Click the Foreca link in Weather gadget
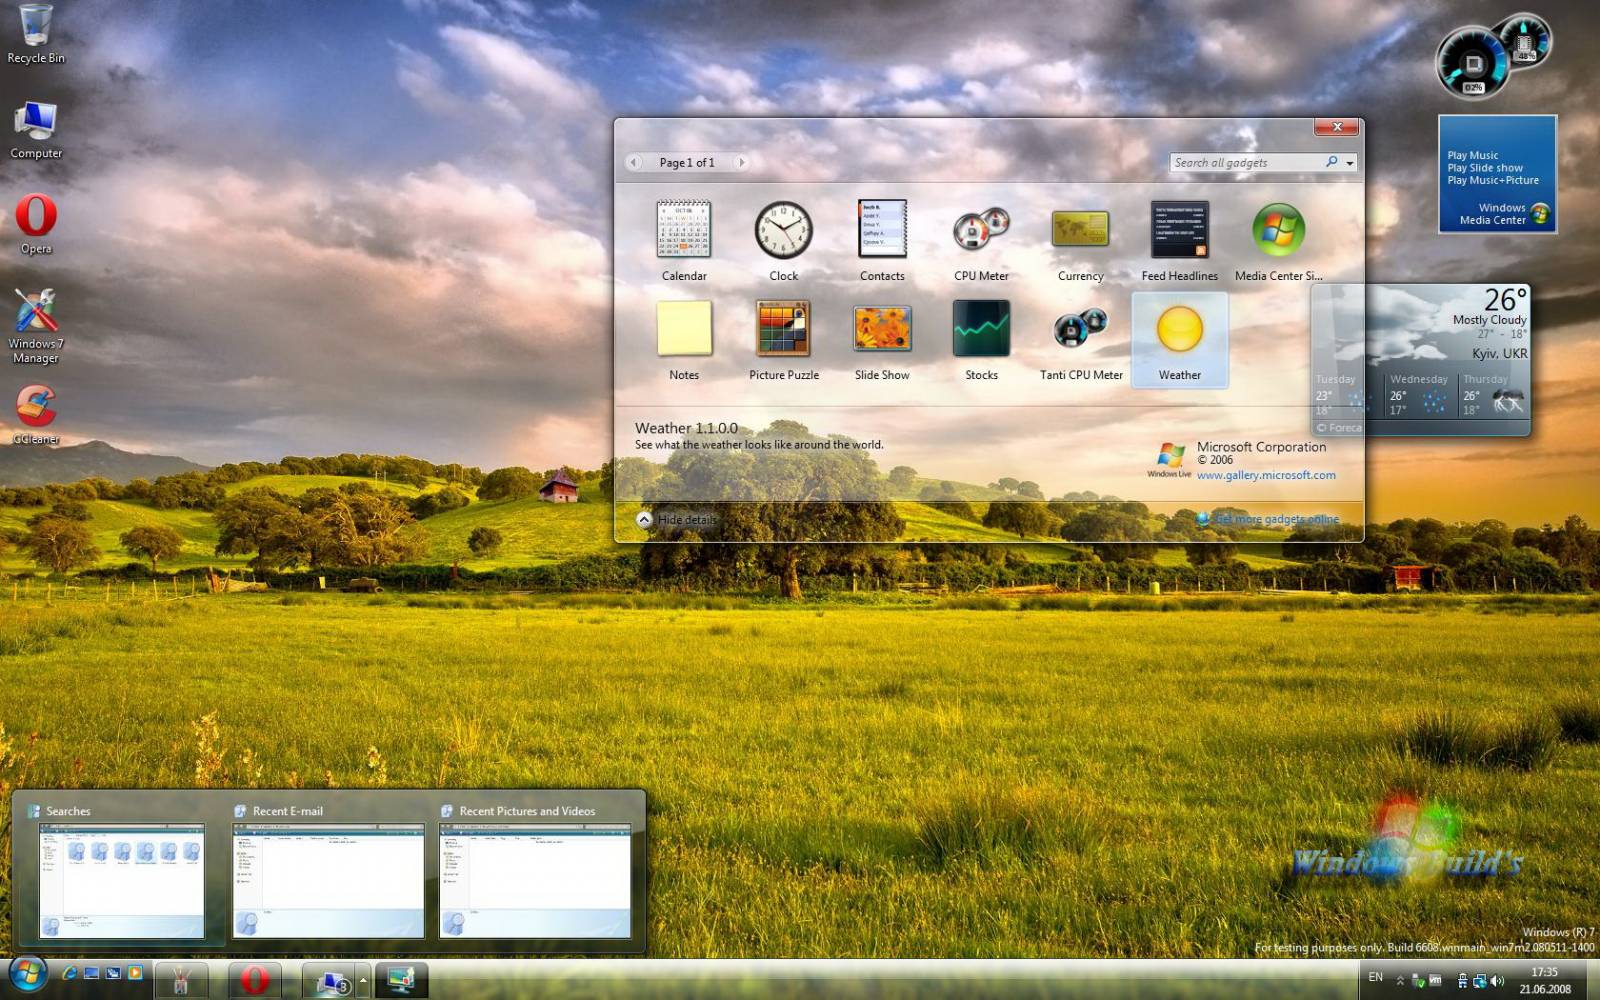 [1340, 428]
